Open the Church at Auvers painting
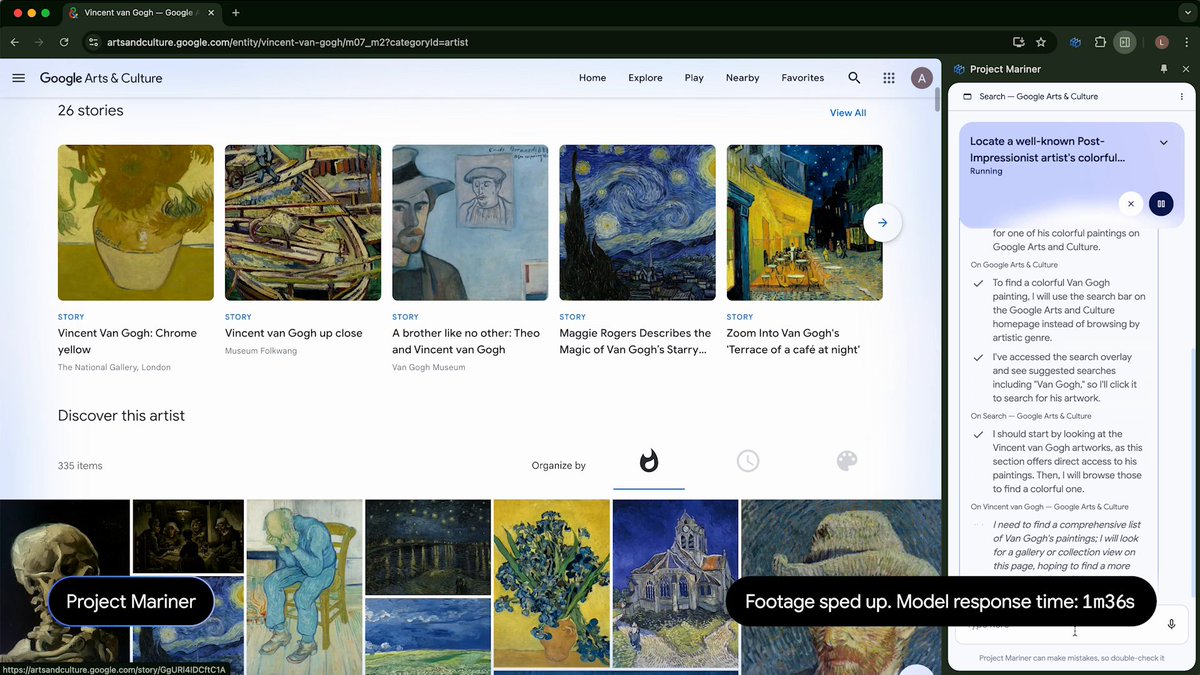1200x675 pixels. pyautogui.click(x=675, y=582)
